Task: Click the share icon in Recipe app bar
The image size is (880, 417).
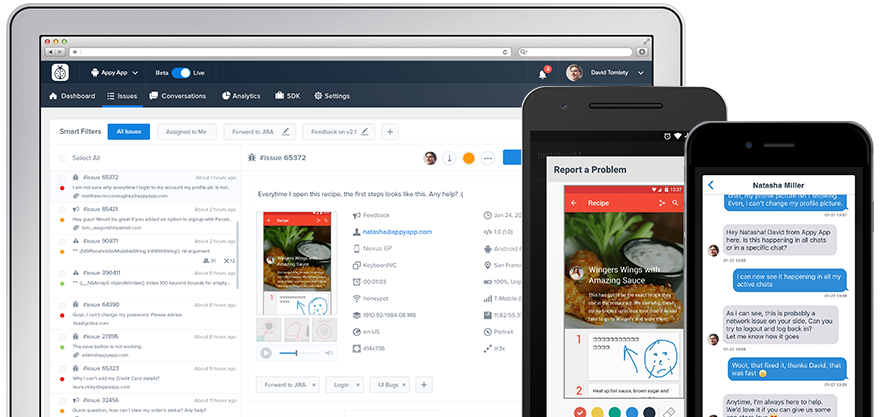Action: click(661, 202)
